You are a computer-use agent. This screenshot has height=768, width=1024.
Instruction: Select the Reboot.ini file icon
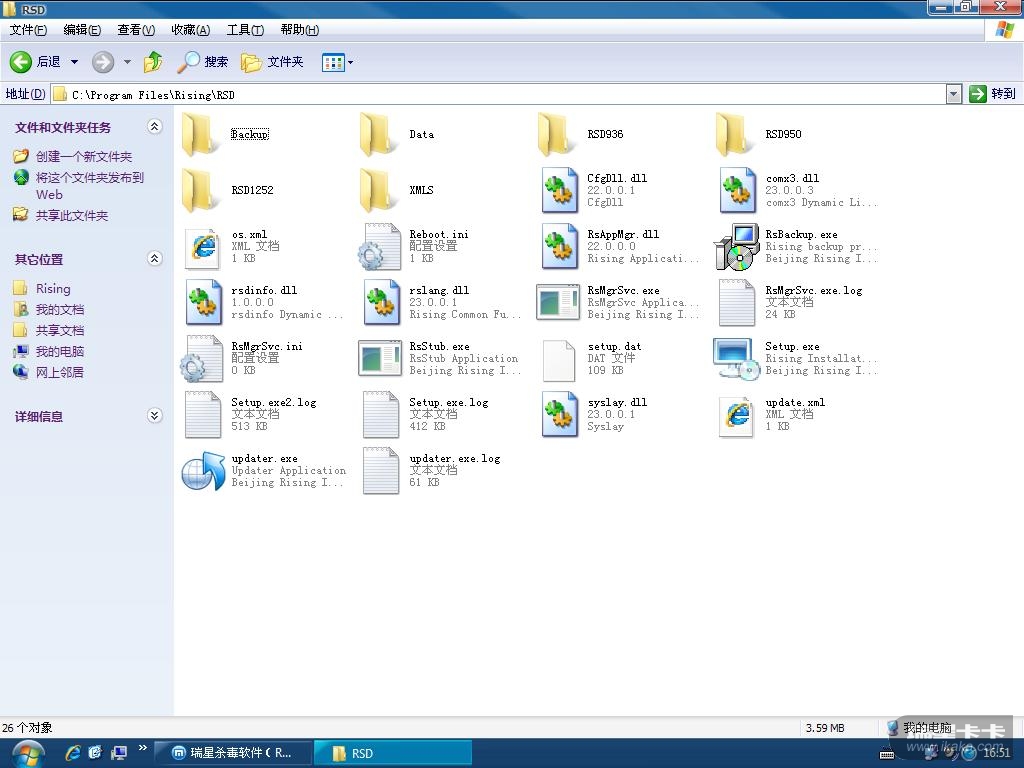(x=380, y=247)
